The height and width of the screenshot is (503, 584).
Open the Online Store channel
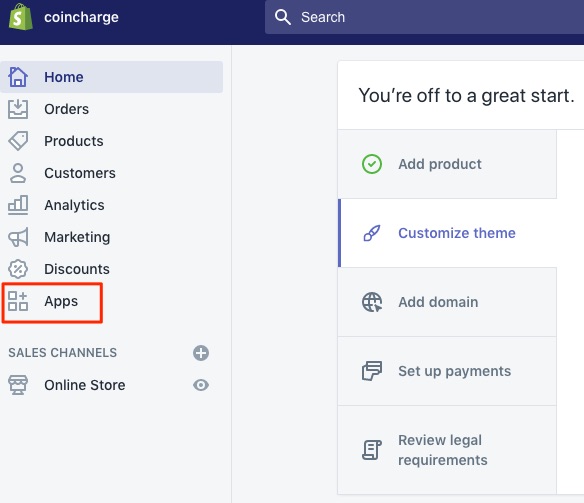[85, 385]
